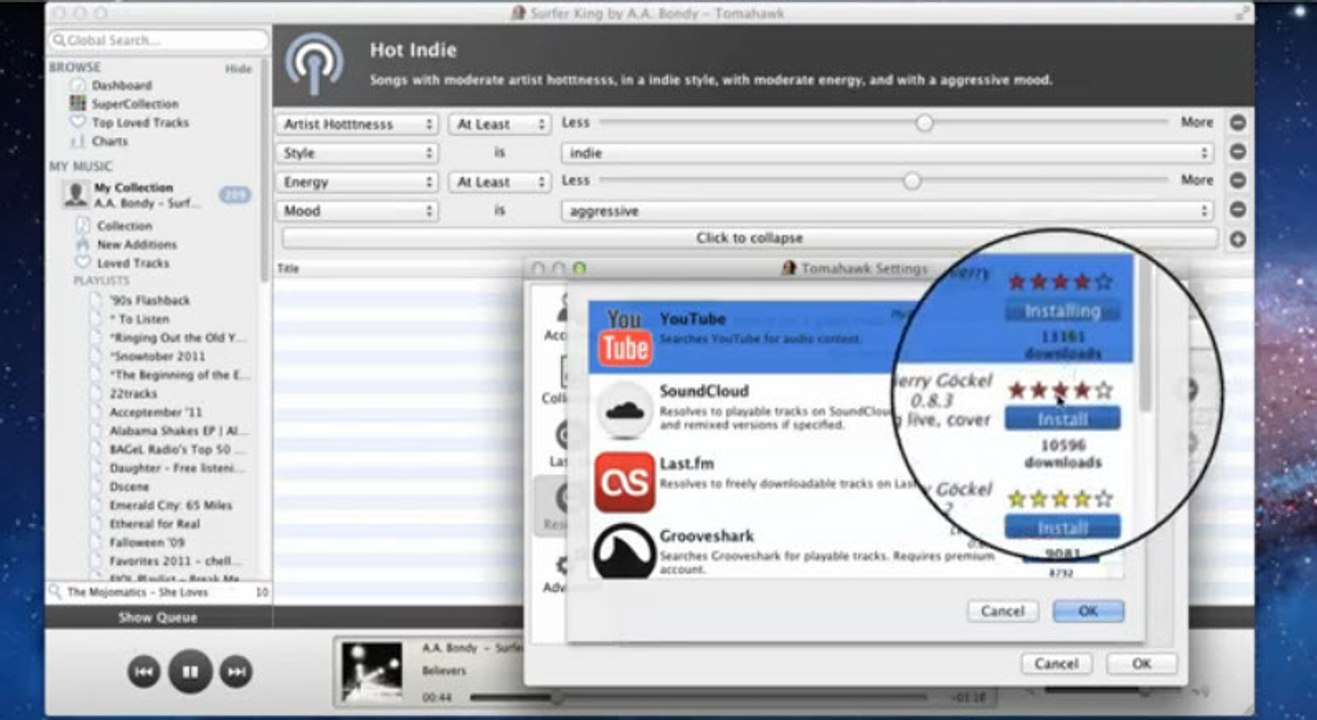Screen dimensions: 1317x720
Task: Open the indie style value dropdown
Action: (888, 153)
